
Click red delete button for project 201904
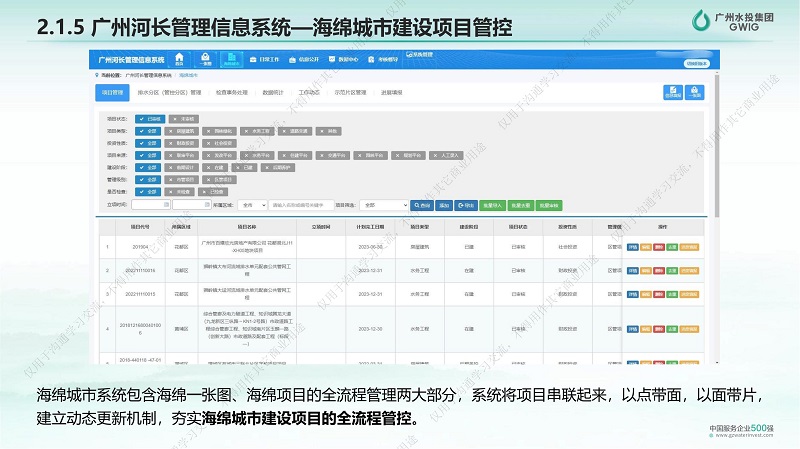(x=659, y=247)
